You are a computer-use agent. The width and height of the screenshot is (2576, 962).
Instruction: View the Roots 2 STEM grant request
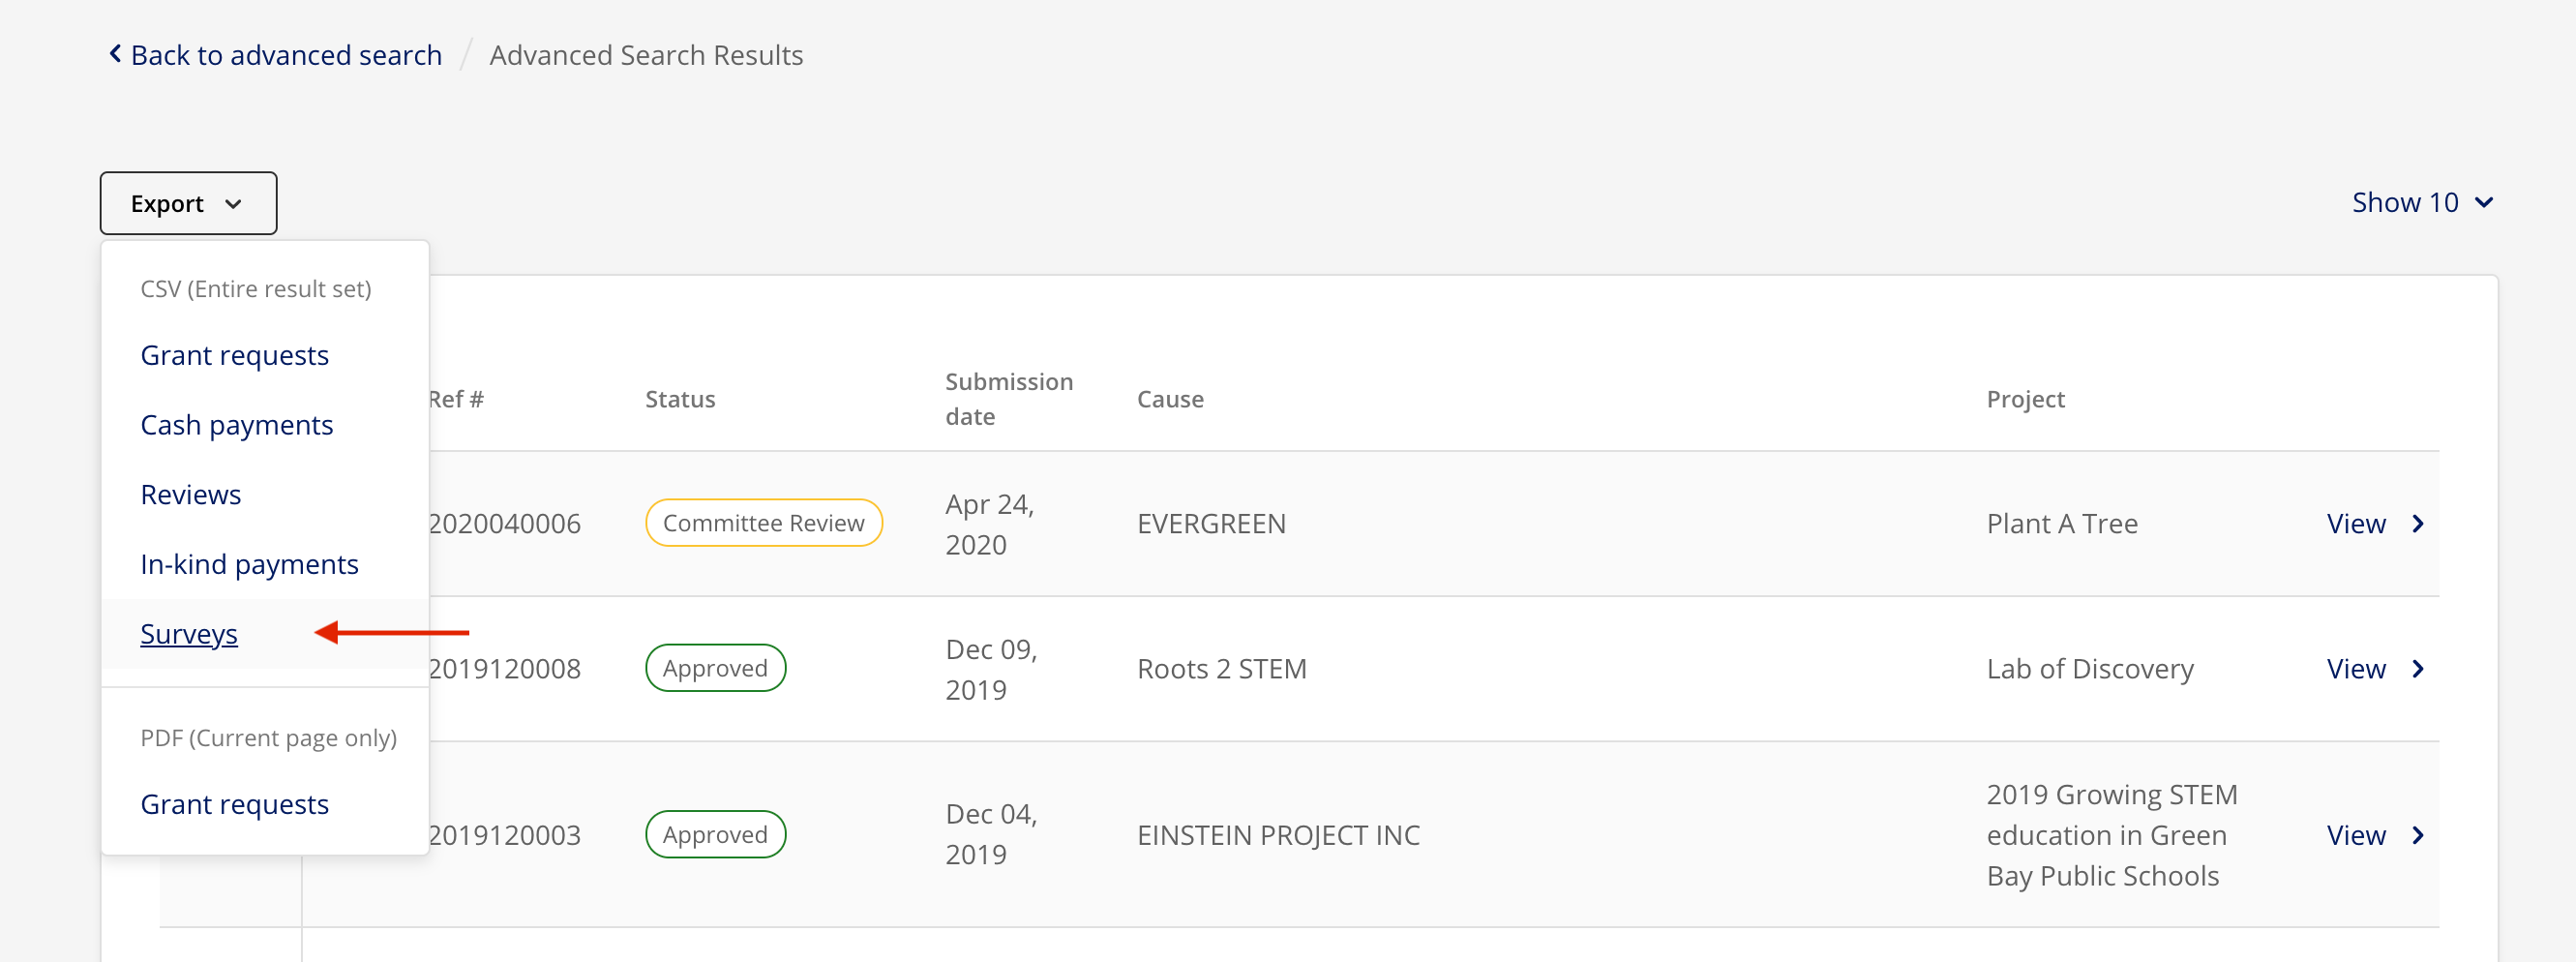[x=2355, y=669]
